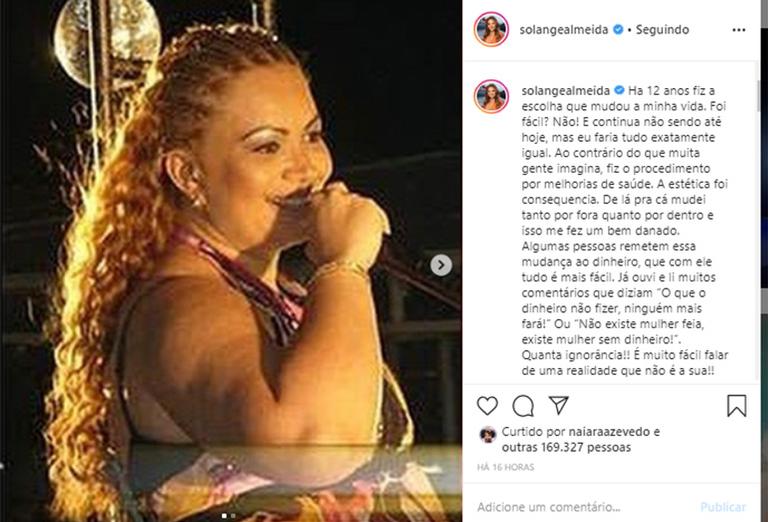This screenshot has height=522, width=768.
Task: Click naiaraazevedo small liker avatar
Action: click(488, 434)
